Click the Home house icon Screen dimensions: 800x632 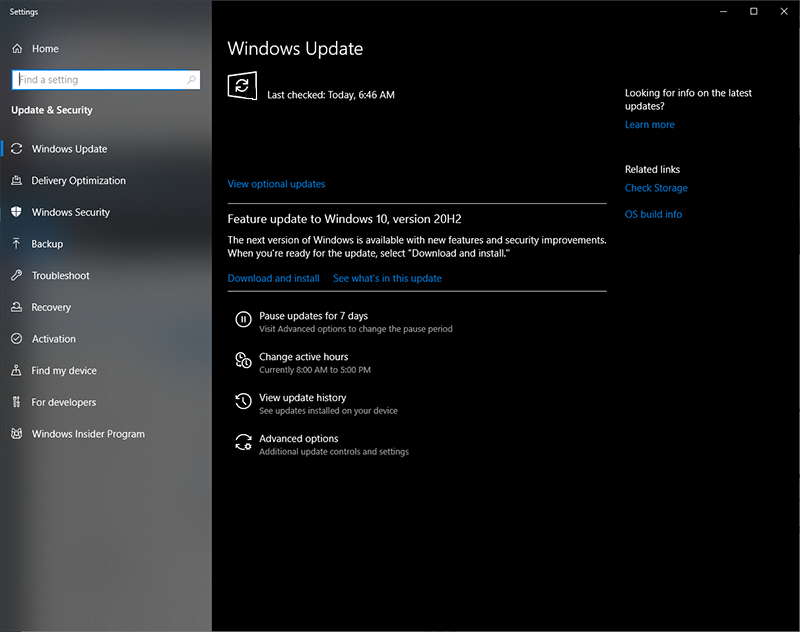tap(17, 48)
